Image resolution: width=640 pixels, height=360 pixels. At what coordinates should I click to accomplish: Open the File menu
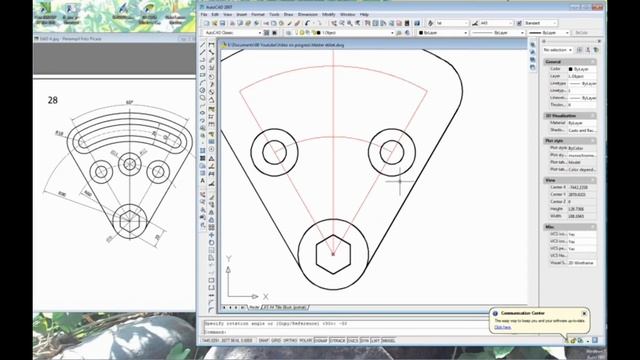point(204,14)
